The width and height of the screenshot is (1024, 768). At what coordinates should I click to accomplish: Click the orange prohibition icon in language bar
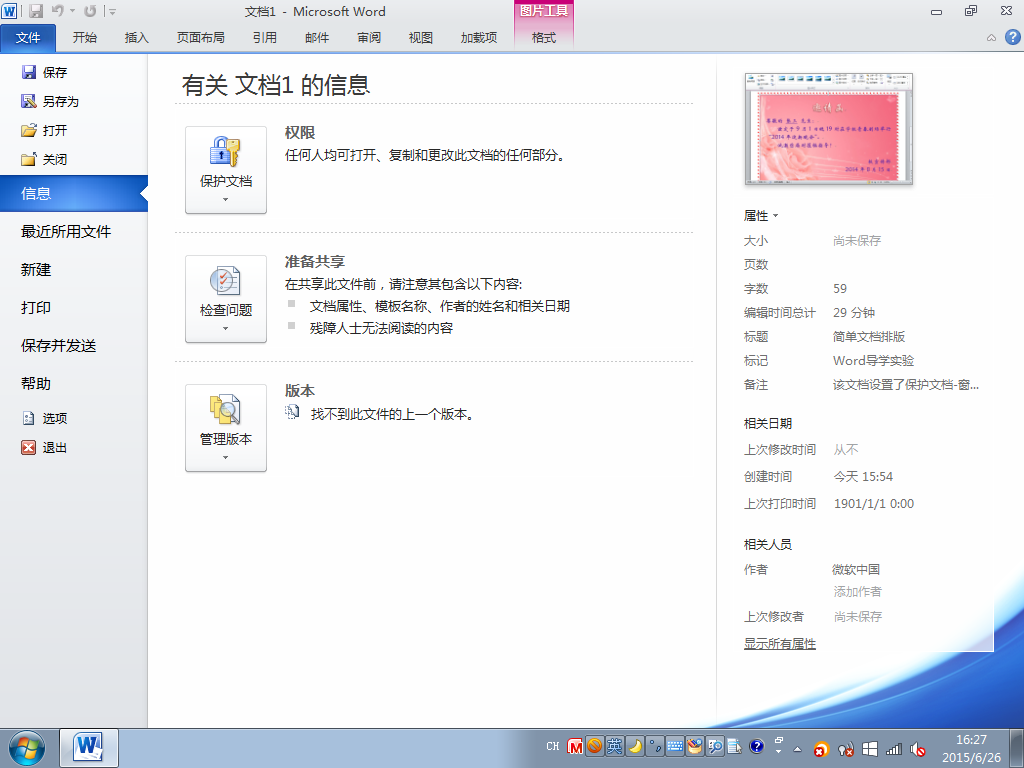[594, 746]
